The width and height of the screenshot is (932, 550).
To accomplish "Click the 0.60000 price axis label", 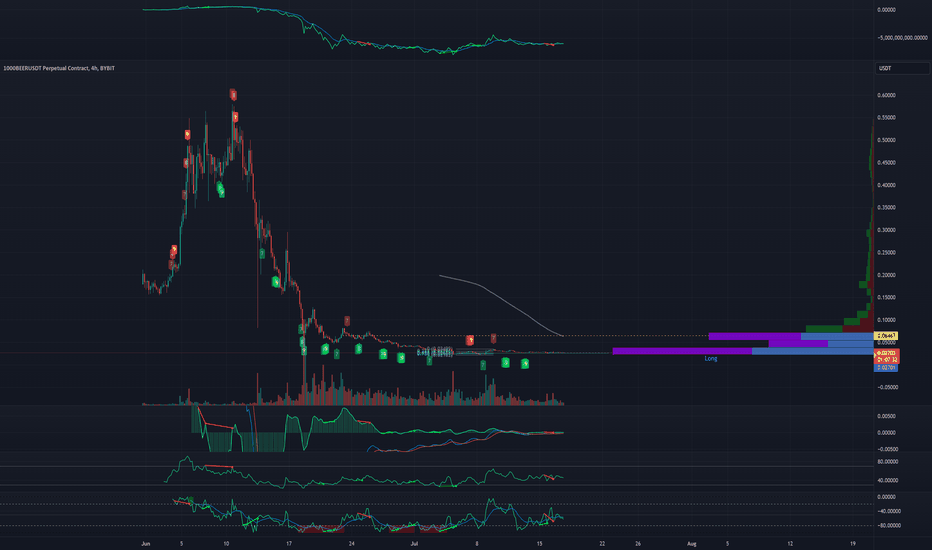I will click(x=886, y=95).
